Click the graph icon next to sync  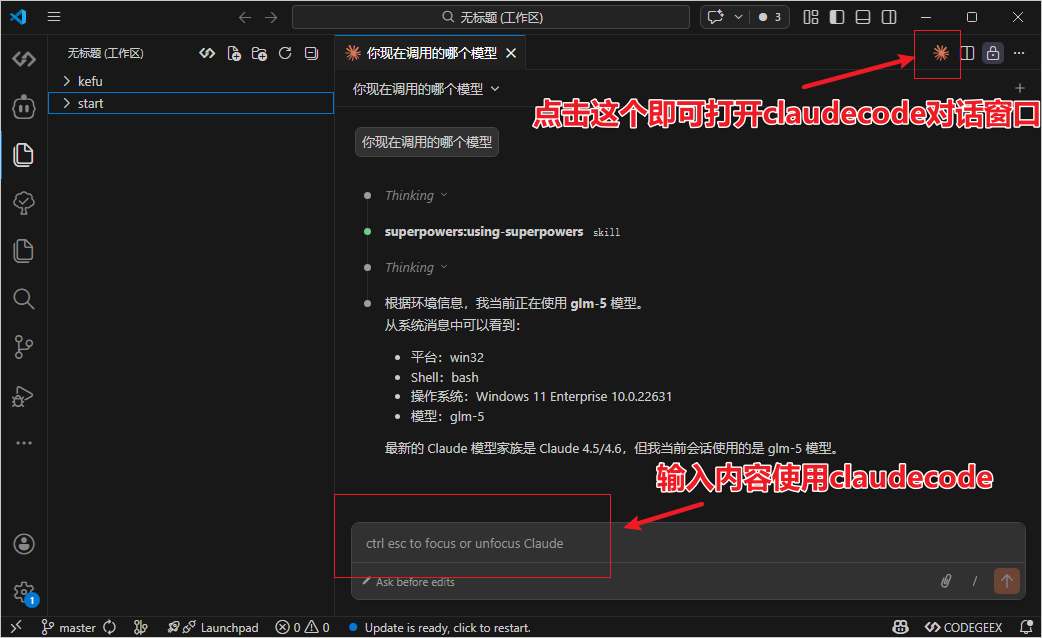coord(140,627)
